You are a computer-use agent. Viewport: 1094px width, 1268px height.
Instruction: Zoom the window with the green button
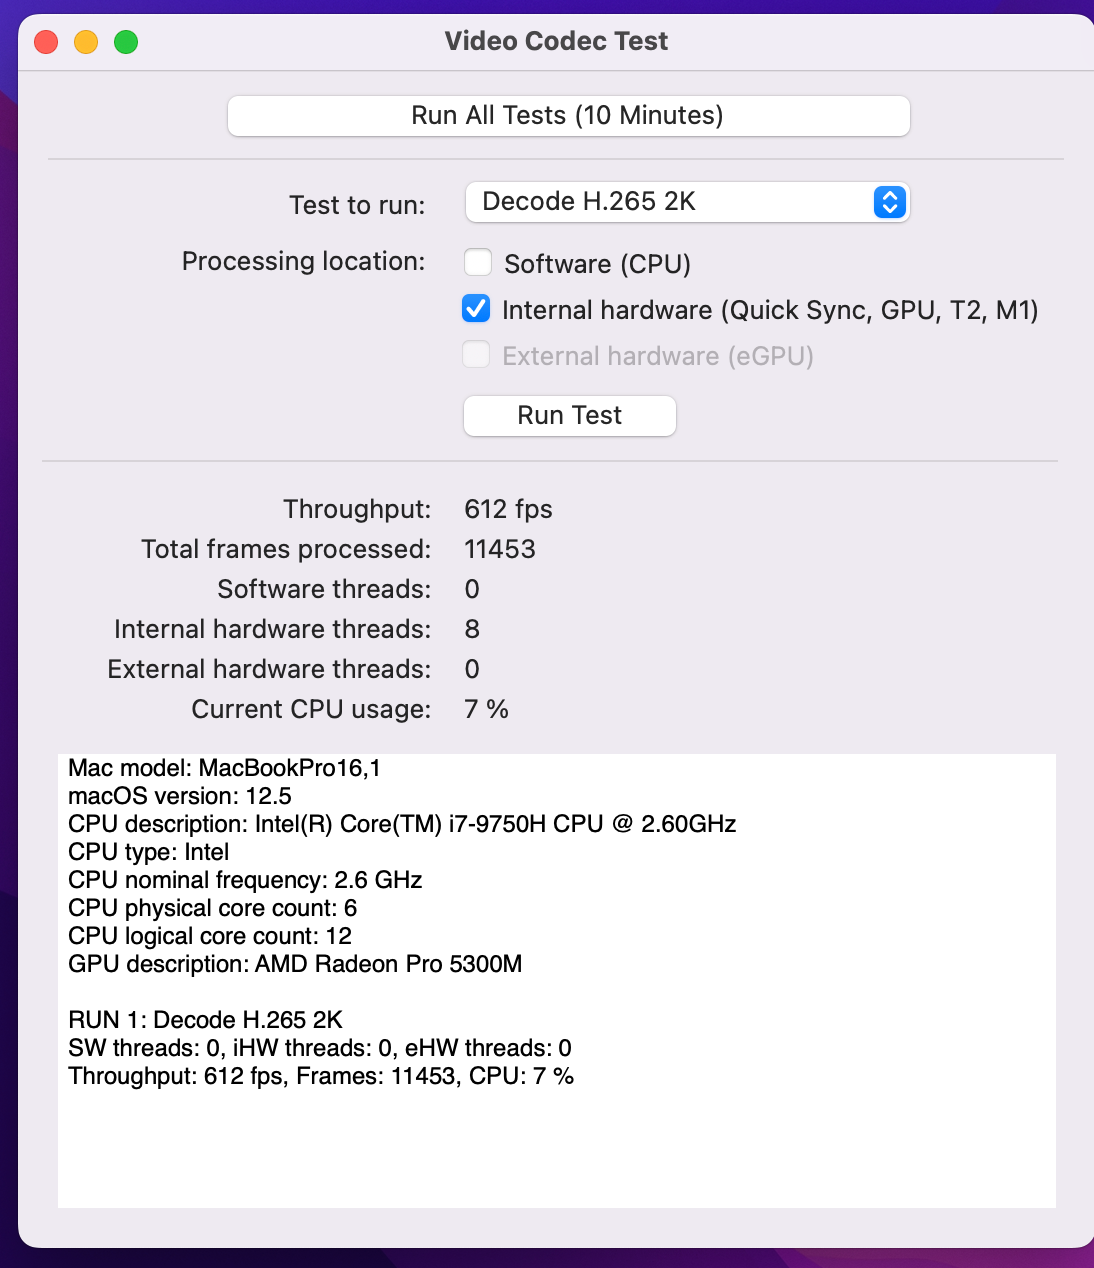[126, 42]
